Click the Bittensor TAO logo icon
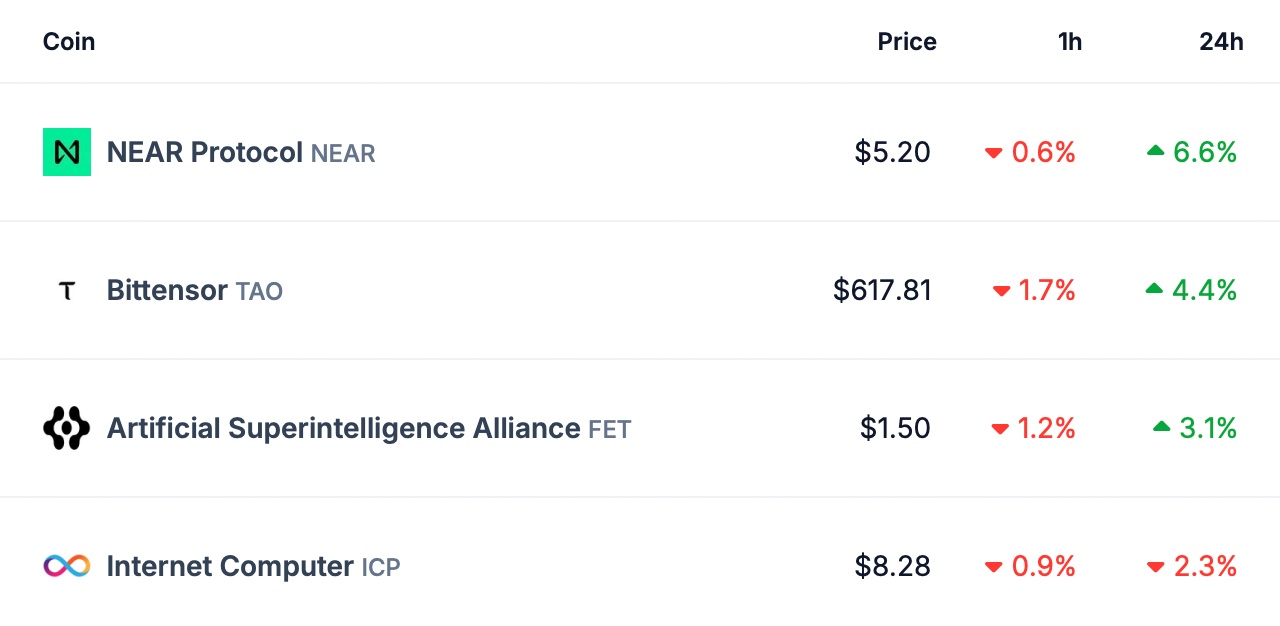The width and height of the screenshot is (1280, 626). [67, 291]
